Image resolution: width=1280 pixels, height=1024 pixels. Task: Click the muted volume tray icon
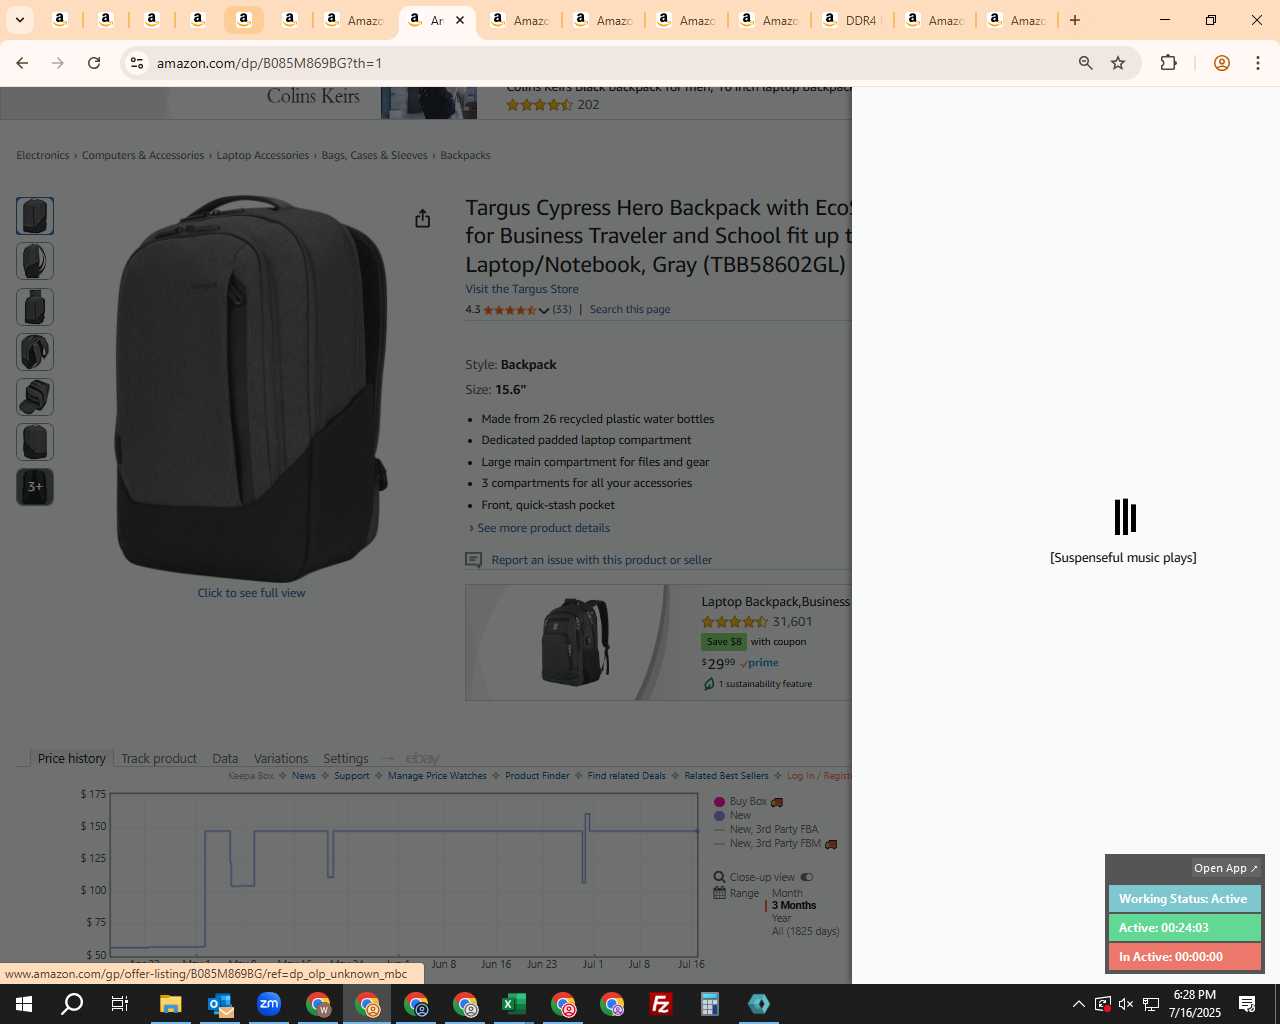pyautogui.click(x=1126, y=1004)
